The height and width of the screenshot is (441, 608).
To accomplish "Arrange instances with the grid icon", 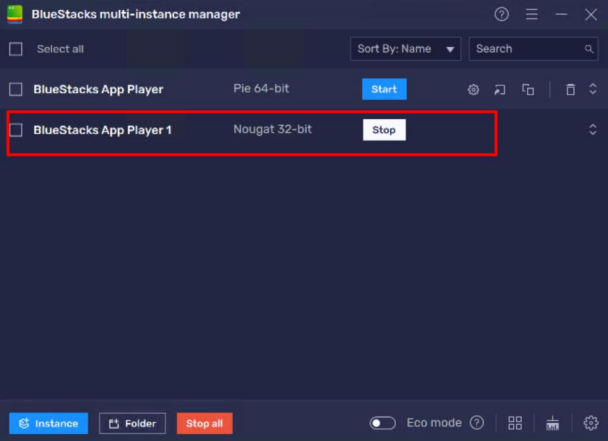I will 515,423.
